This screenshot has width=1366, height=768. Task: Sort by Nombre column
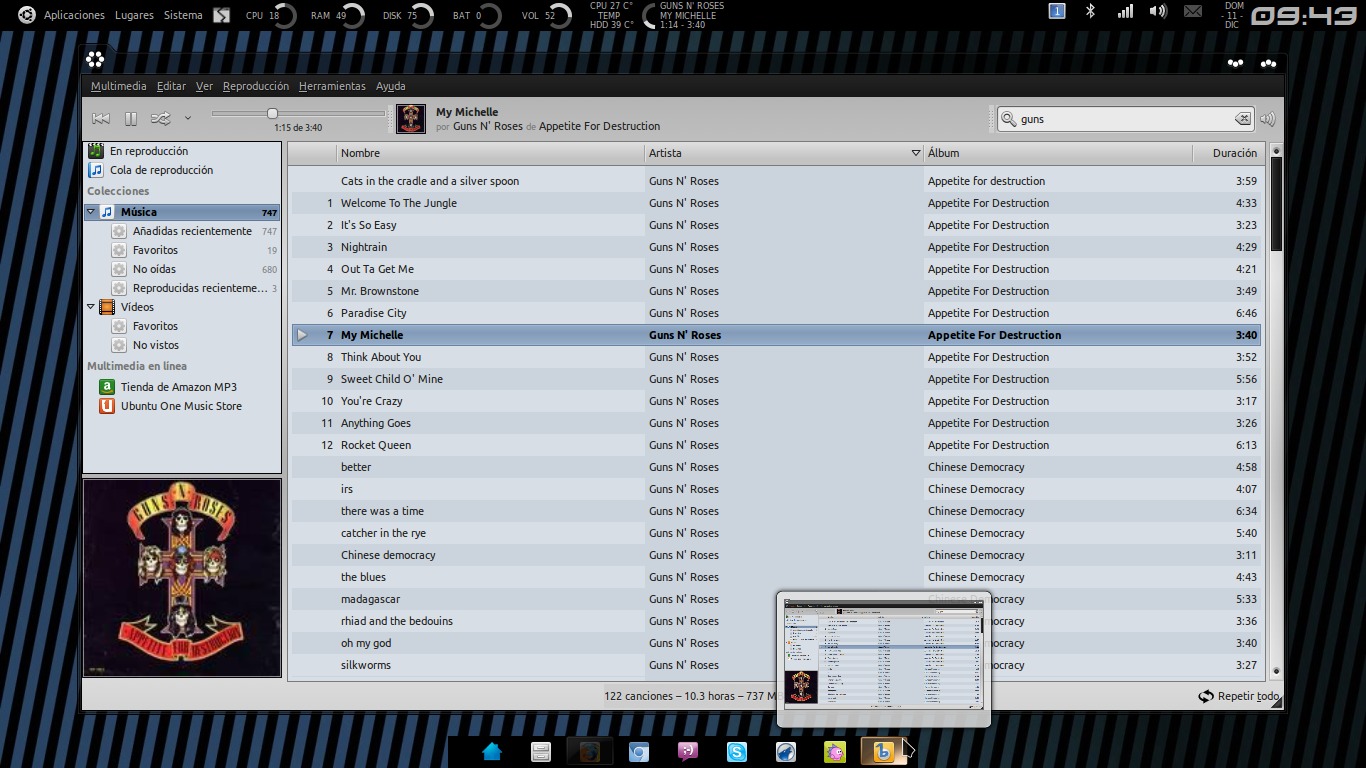click(x=490, y=153)
